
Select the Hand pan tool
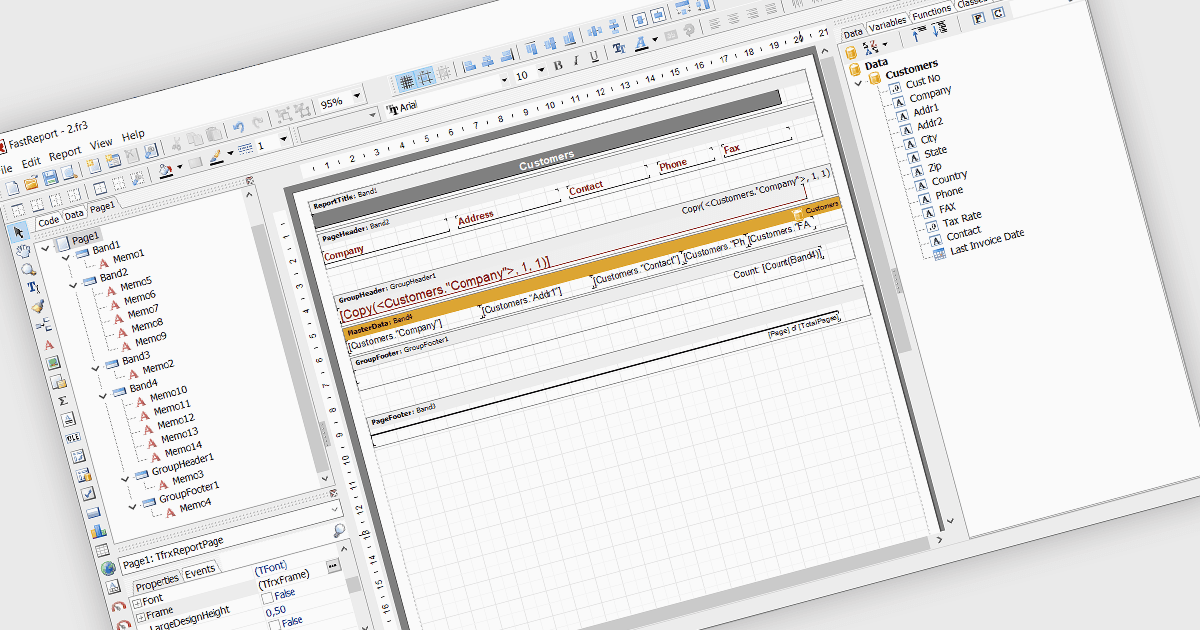click(25, 251)
